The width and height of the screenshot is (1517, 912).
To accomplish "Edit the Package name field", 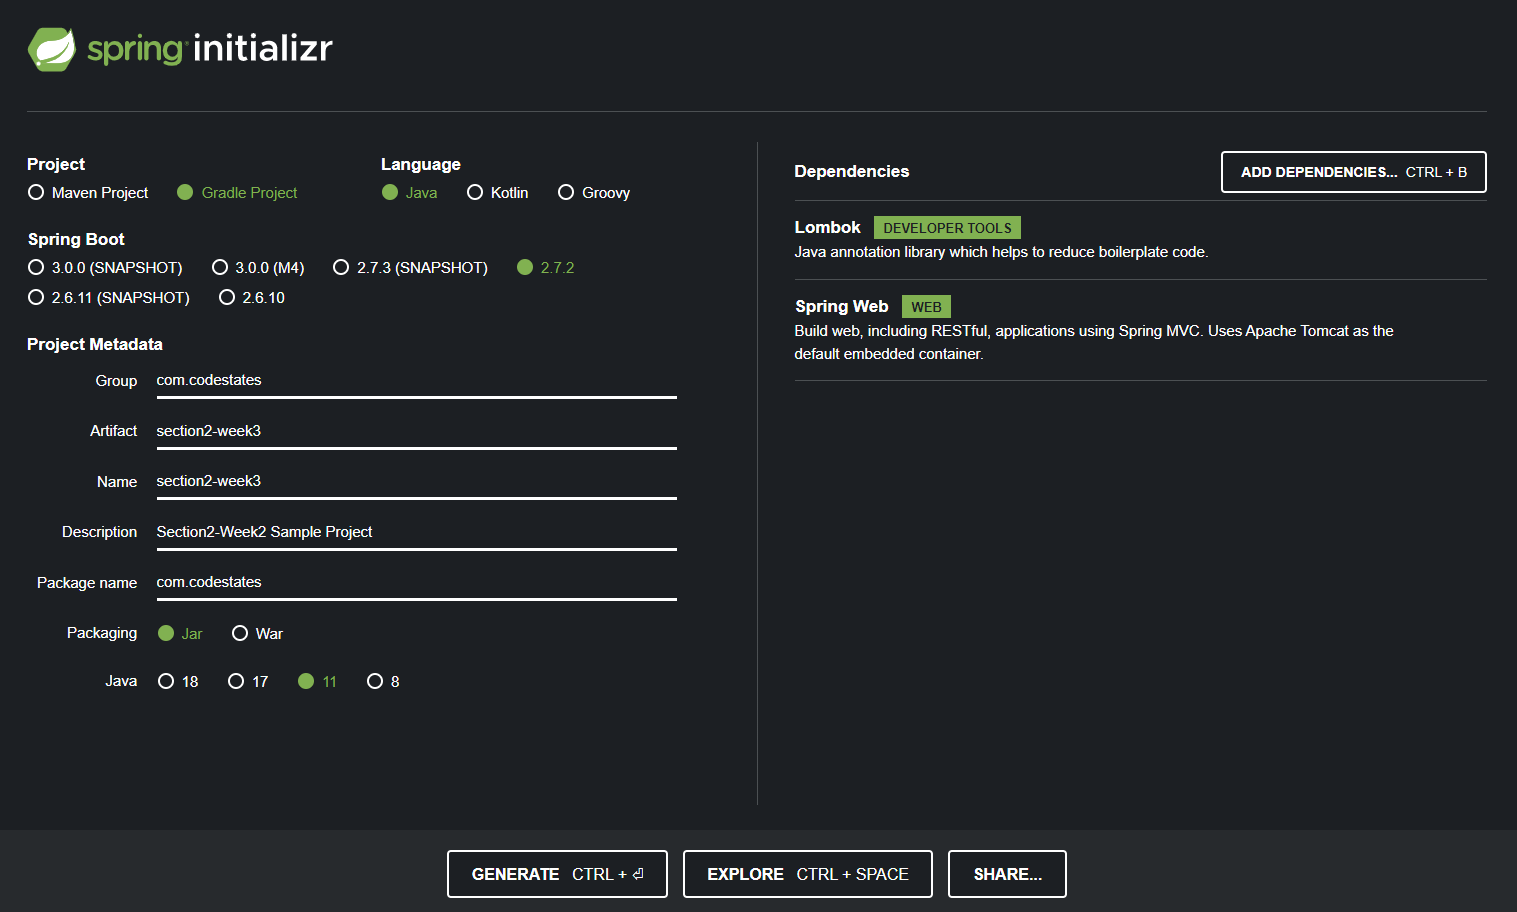I will tap(417, 583).
